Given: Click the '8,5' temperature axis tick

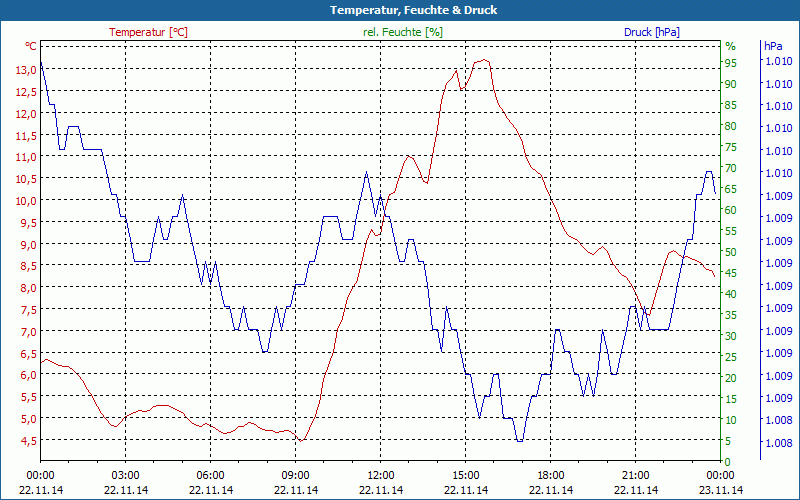Looking at the screenshot, I should click(29, 266).
